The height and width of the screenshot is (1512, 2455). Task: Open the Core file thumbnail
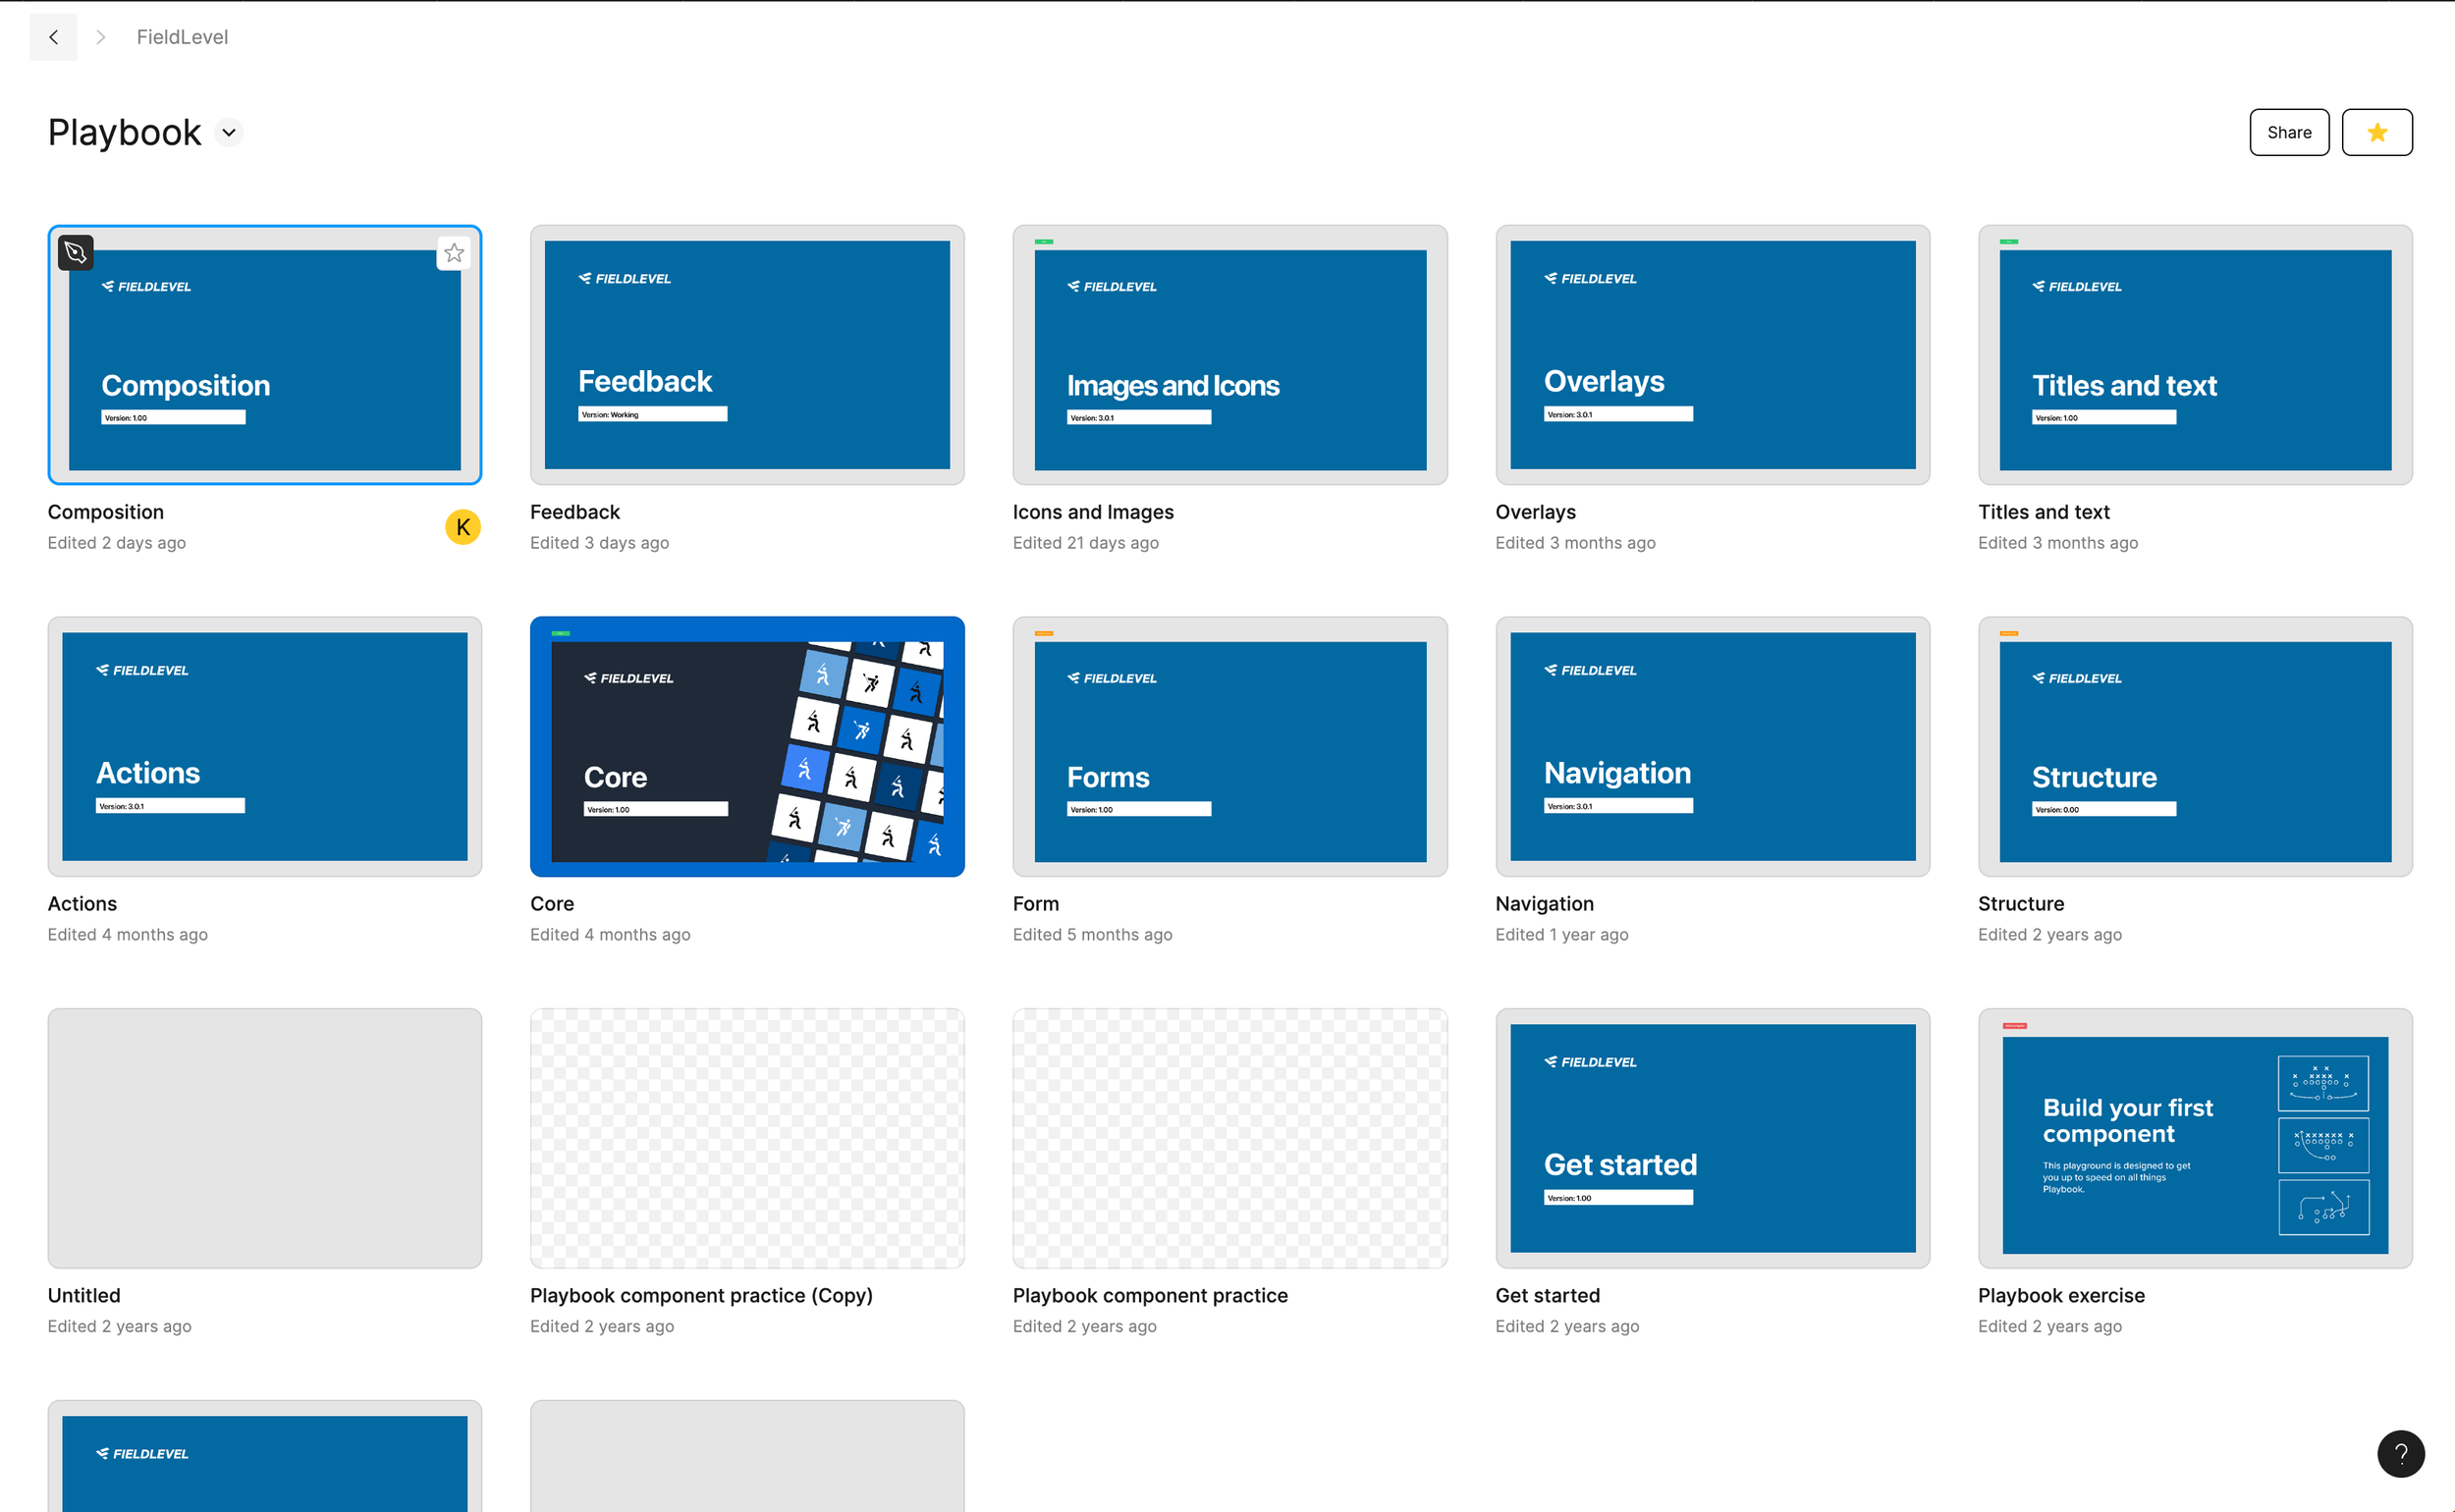[746, 747]
